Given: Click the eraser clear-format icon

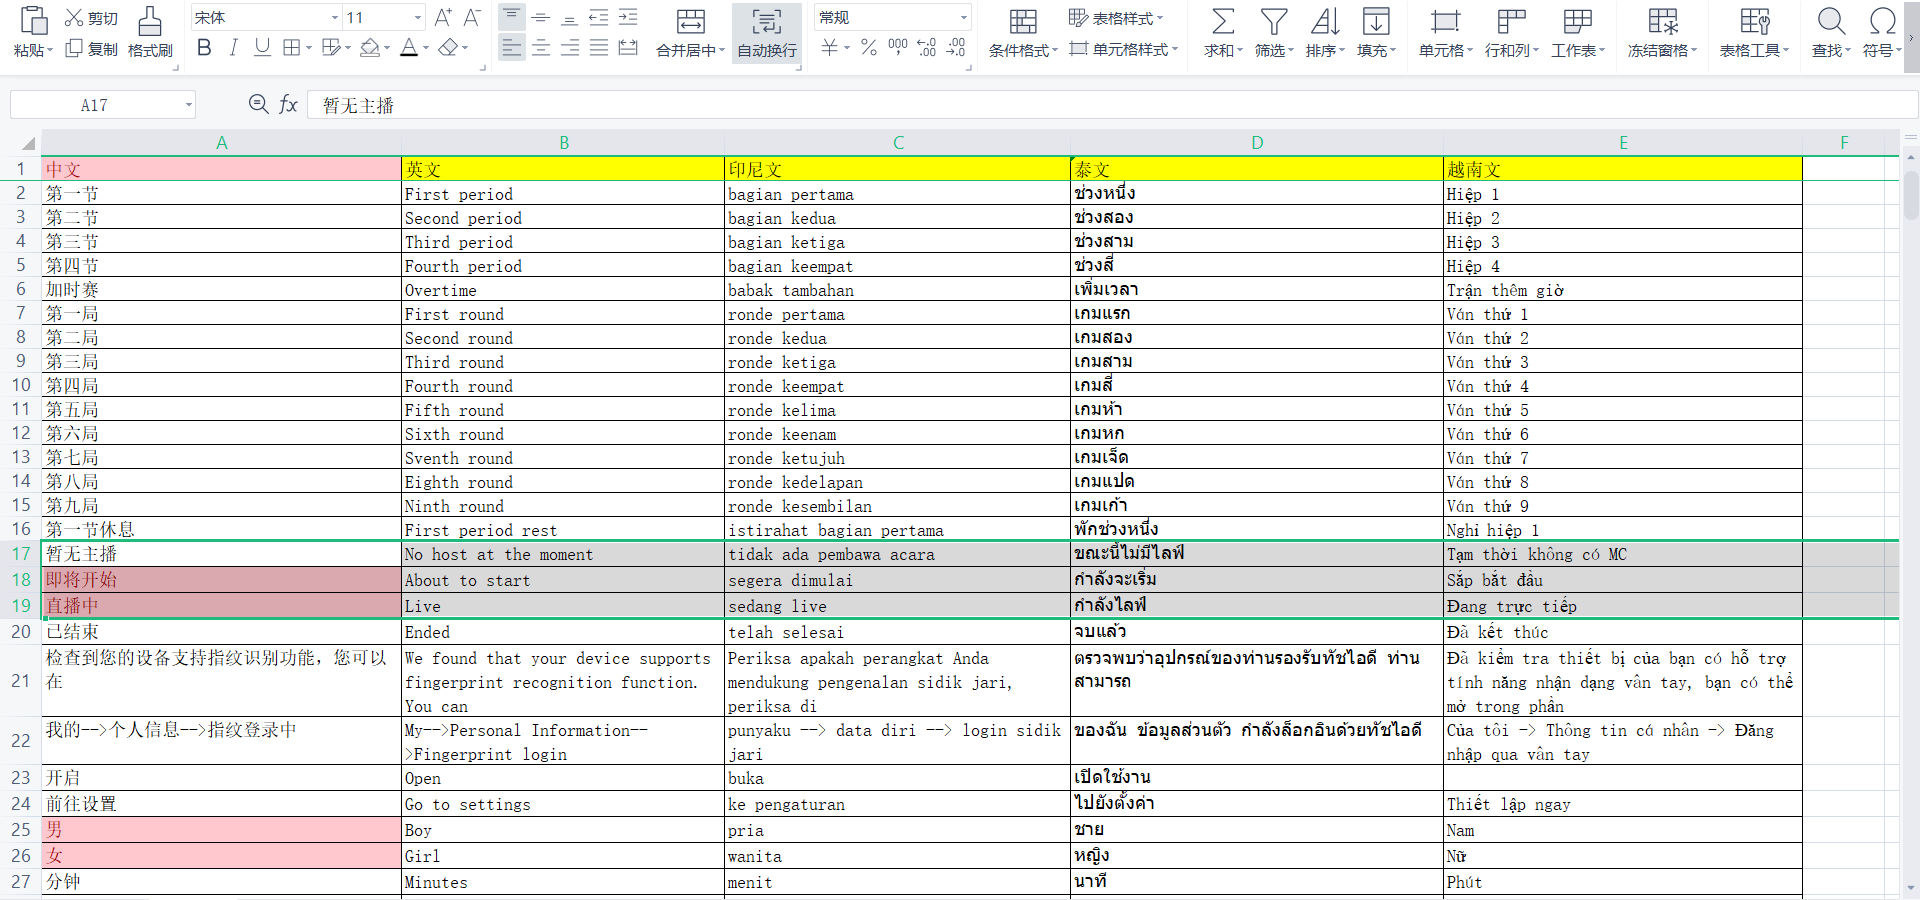Looking at the screenshot, I should coord(448,47).
